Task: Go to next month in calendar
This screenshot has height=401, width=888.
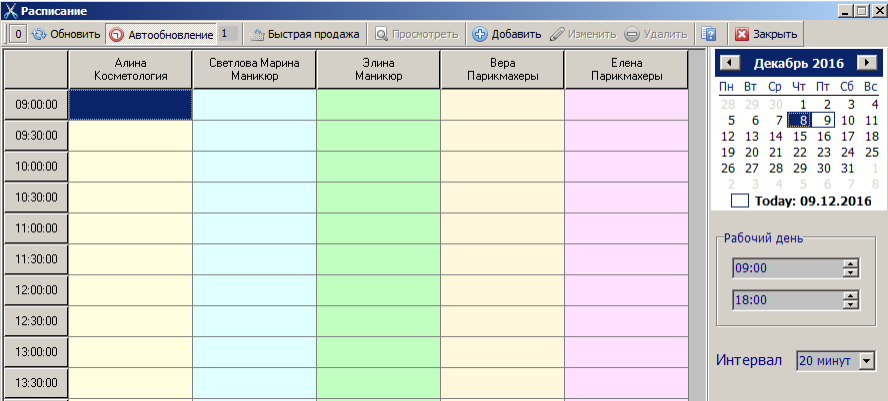Action: point(866,63)
